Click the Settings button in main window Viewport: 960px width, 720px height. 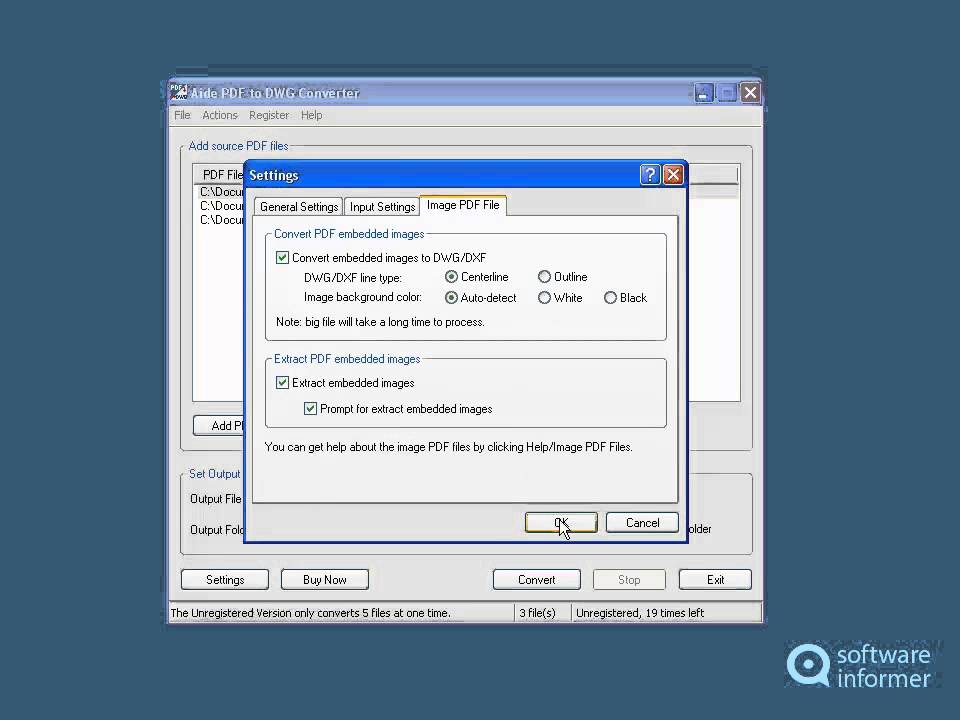tap(225, 580)
